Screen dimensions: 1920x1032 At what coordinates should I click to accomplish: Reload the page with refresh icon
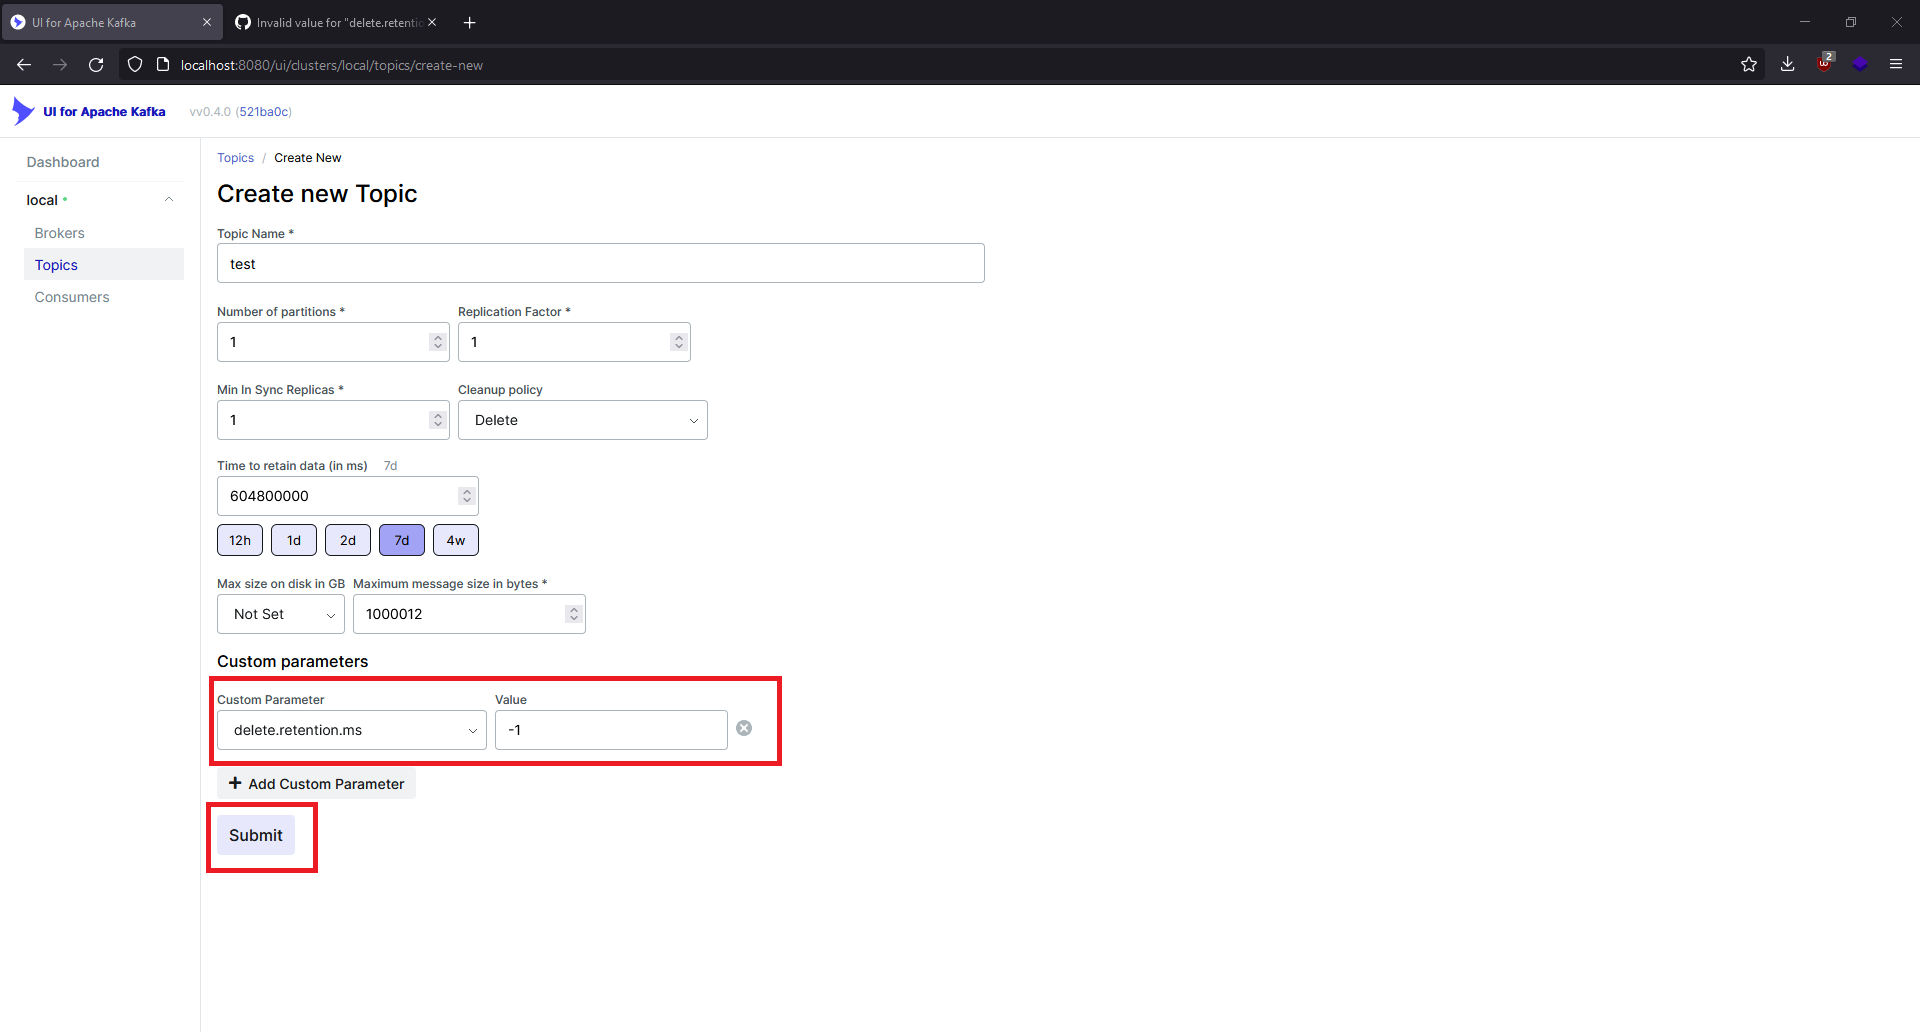tap(96, 64)
